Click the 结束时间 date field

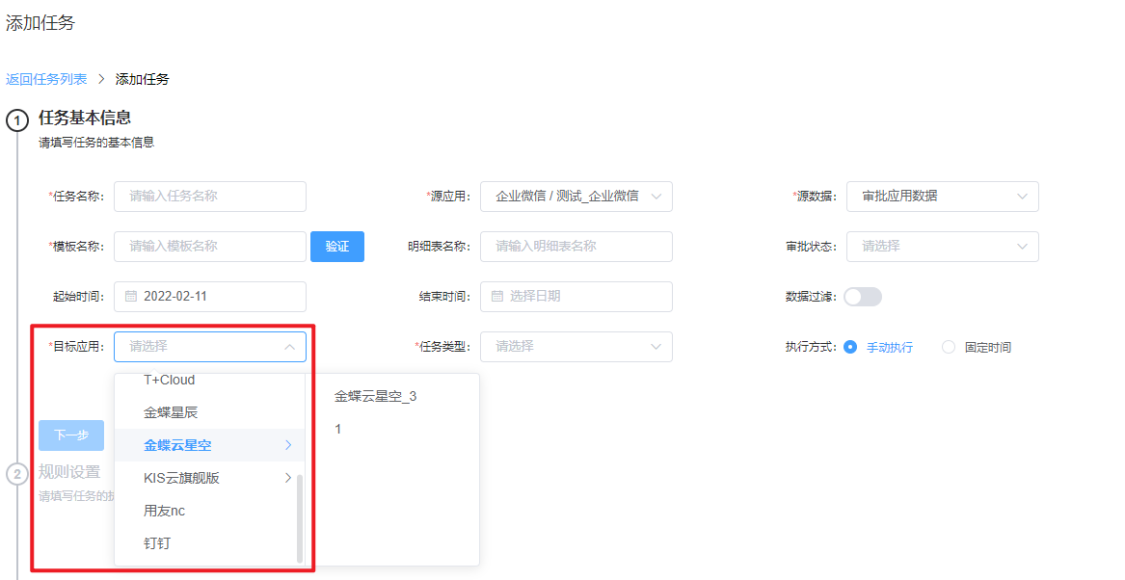click(576, 296)
